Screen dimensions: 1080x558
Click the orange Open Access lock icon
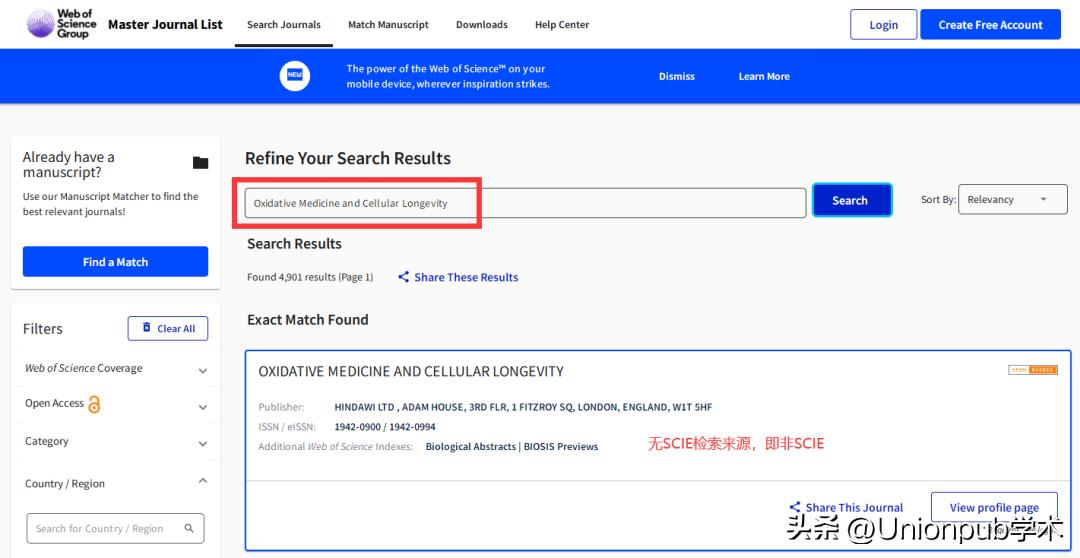(94, 404)
